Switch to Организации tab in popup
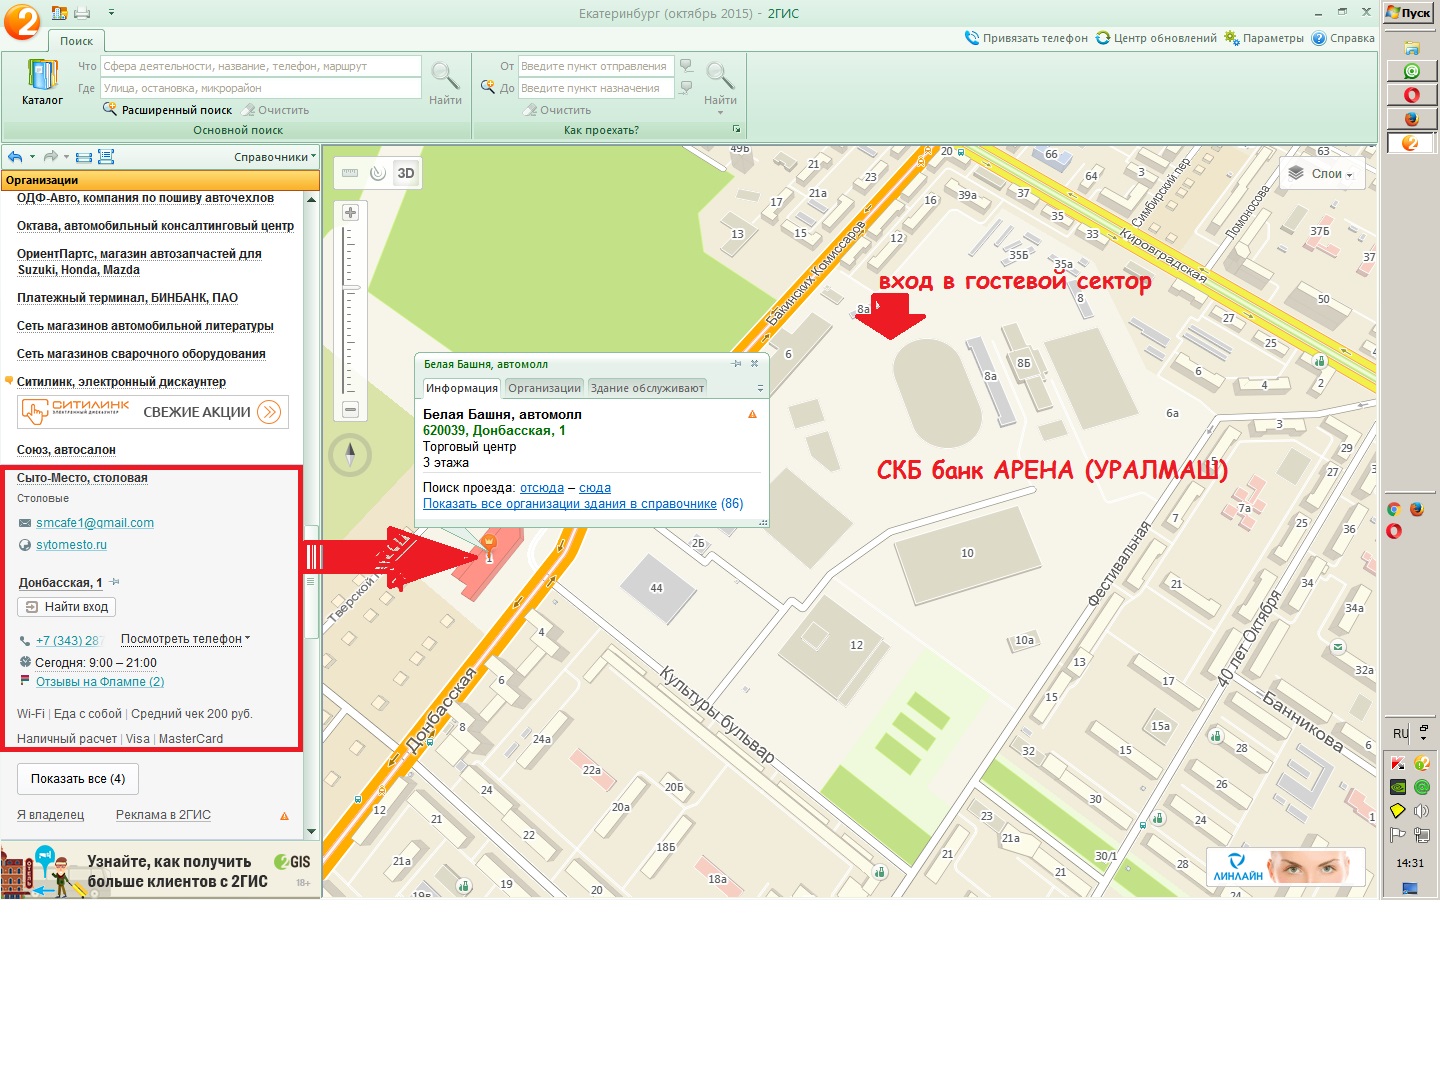Screen dimensions: 1440x1090 pos(544,388)
